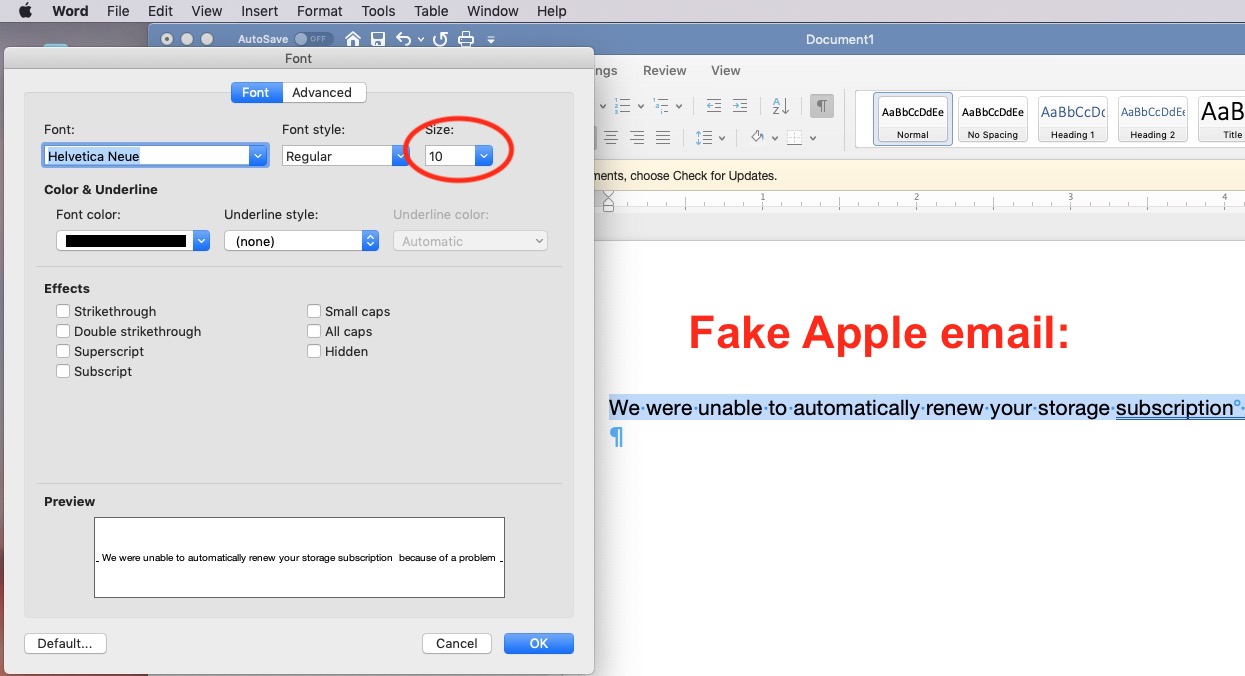1245x676 pixels.
Task: Enable the Strikethrough checkbox
Action: (64, 311)
